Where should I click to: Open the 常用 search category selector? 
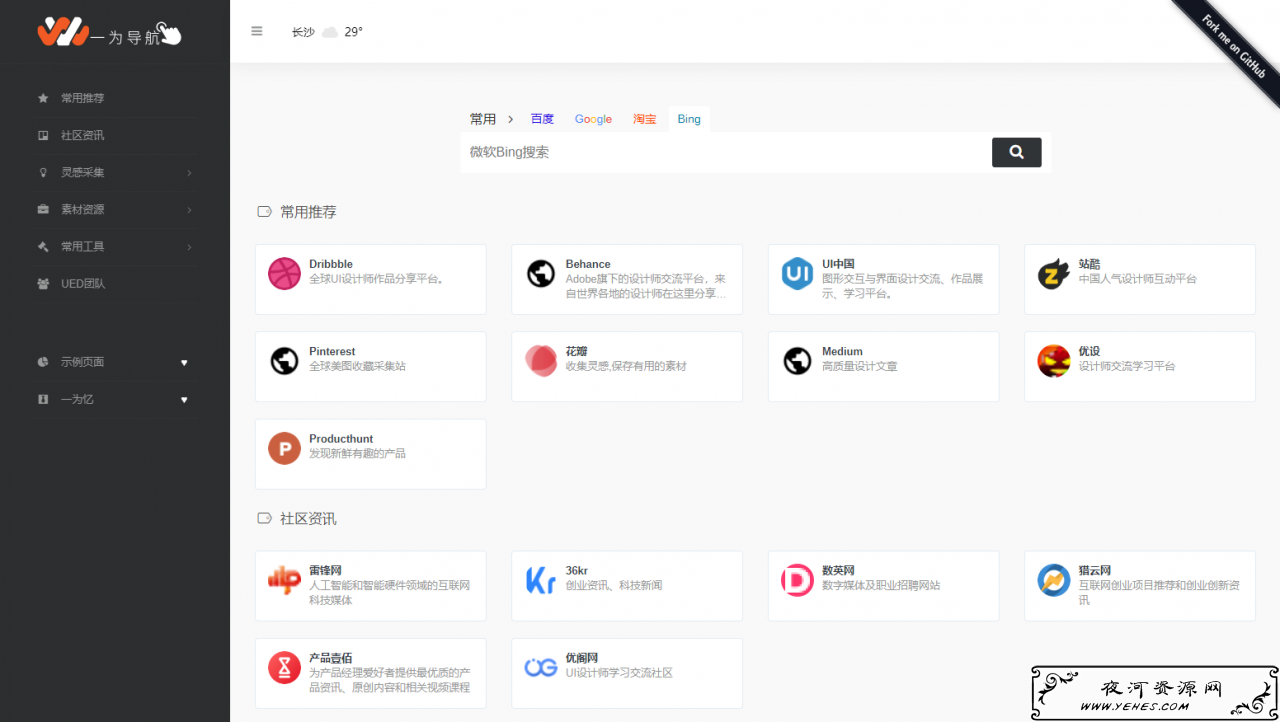click(x=483, y=119)
